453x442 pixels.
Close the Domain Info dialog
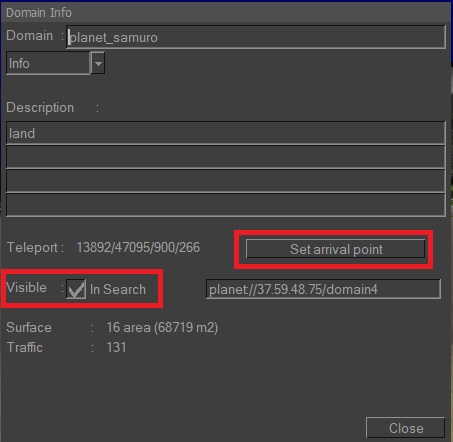click(x=406, y=428)
